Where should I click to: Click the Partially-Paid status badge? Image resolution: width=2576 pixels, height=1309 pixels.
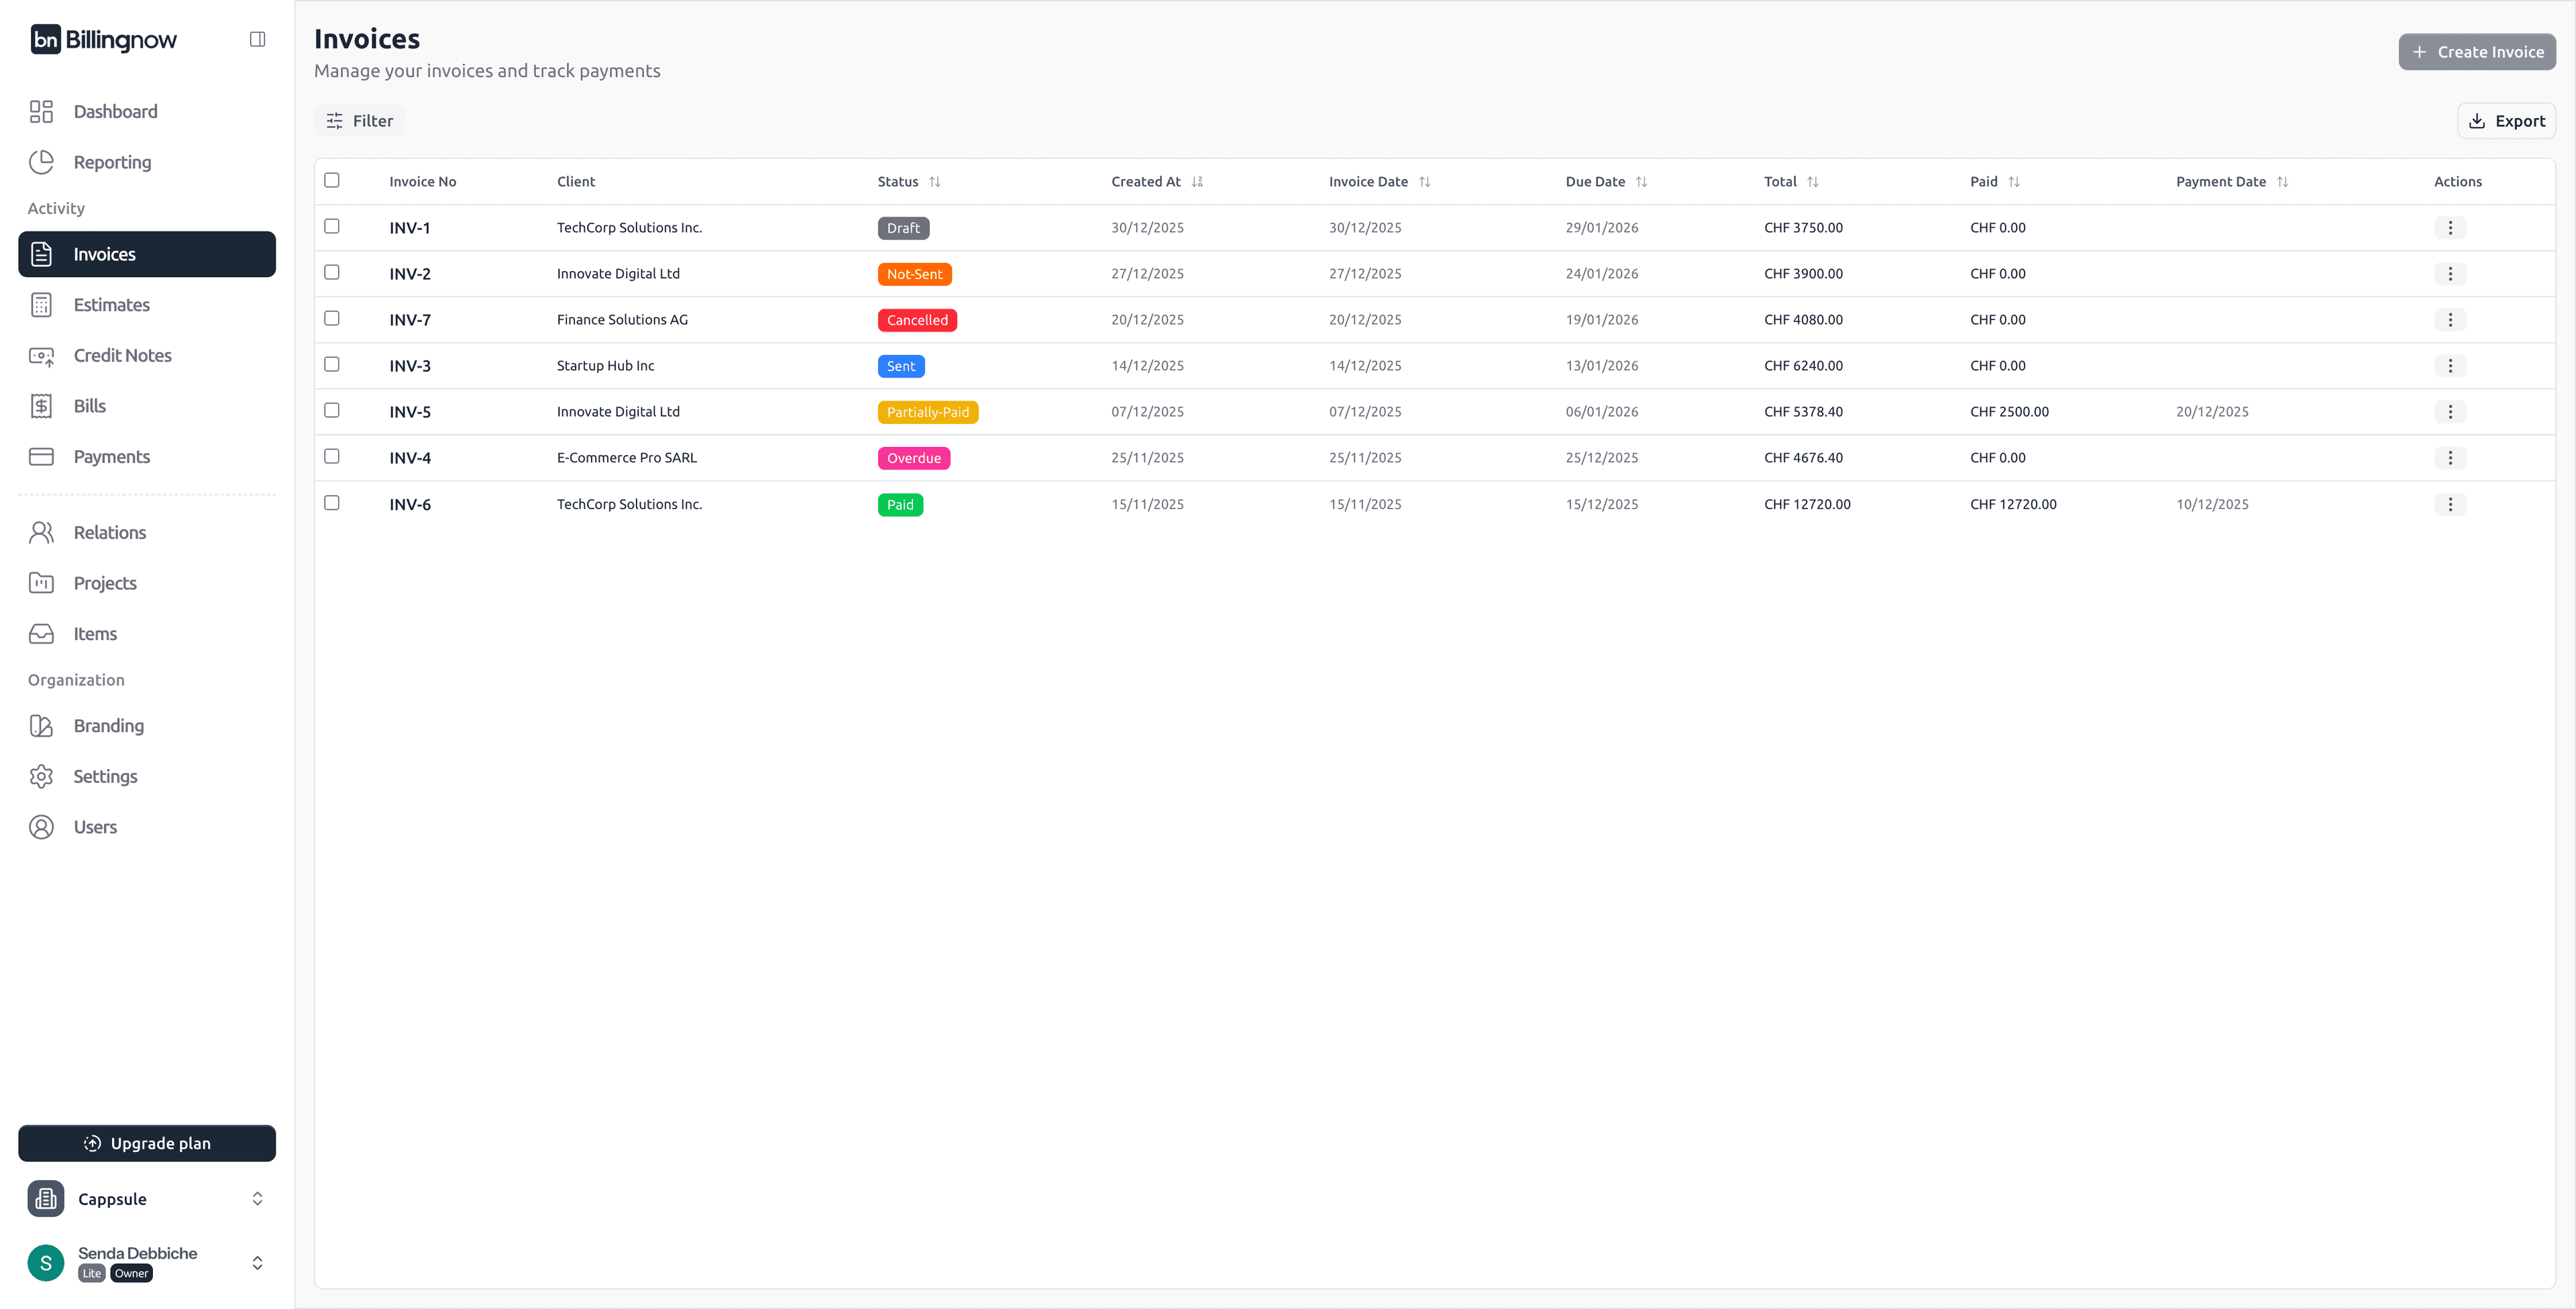tap(927, 412)
